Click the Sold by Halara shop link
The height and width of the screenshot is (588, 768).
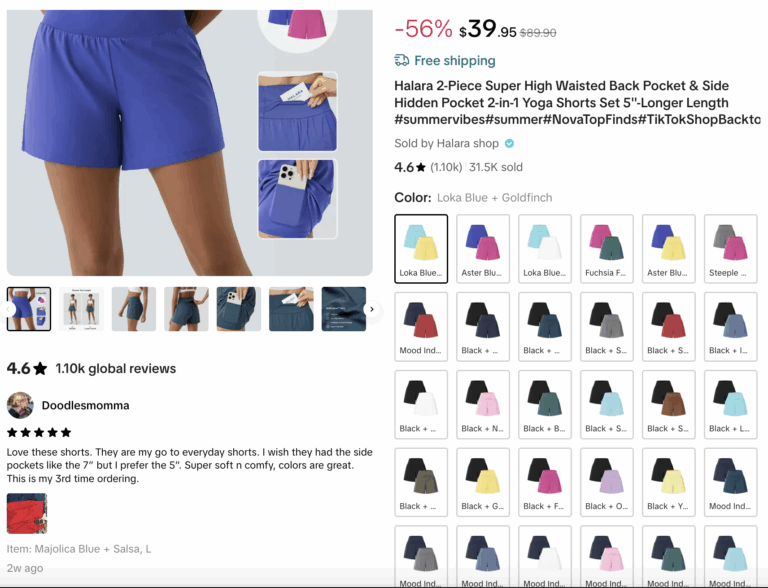pos(446,144)
